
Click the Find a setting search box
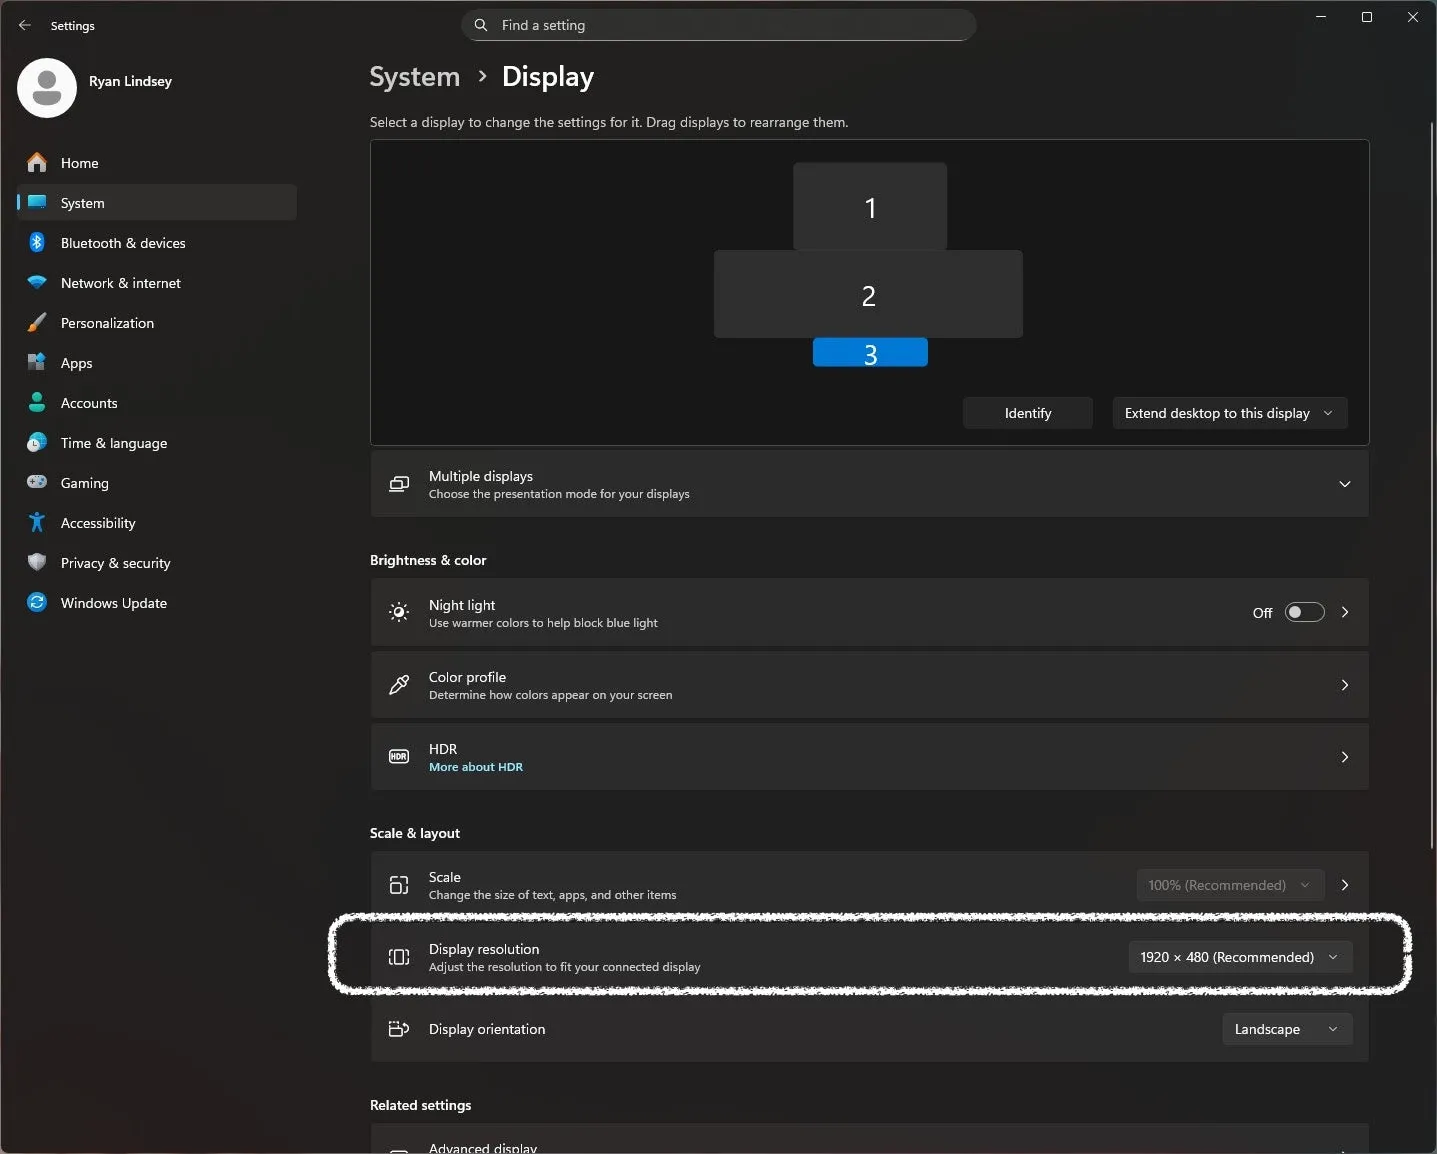click(718, 25)
